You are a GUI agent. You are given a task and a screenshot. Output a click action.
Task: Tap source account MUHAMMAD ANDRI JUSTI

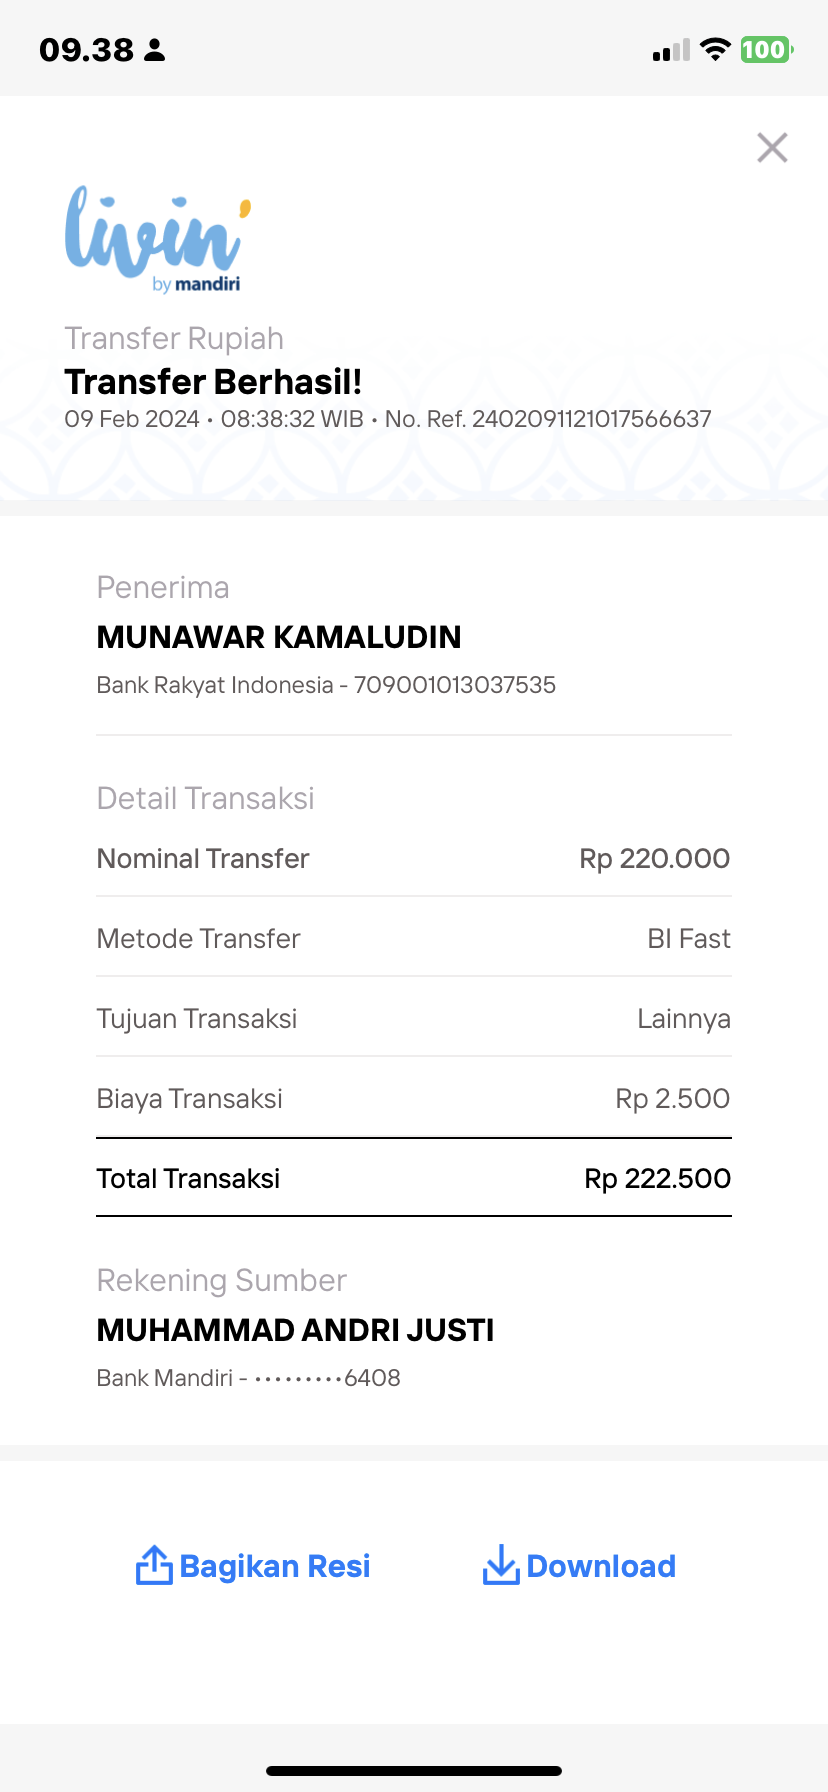(x=296, y=1330)
